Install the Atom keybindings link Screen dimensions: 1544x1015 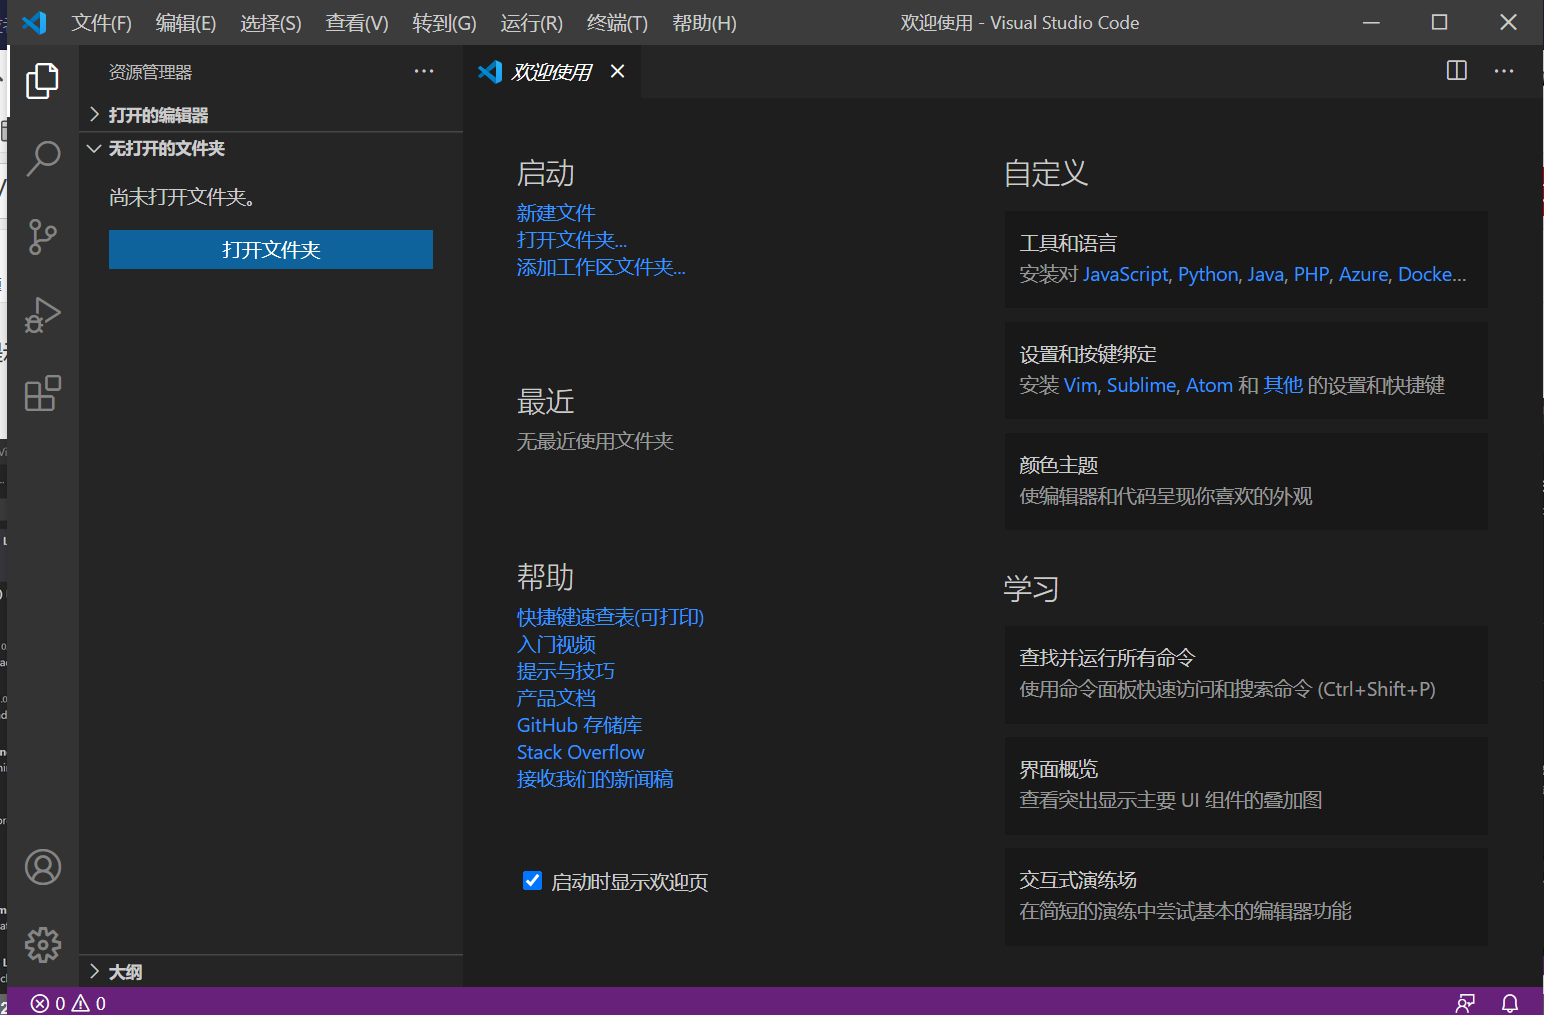[1209, 385]
